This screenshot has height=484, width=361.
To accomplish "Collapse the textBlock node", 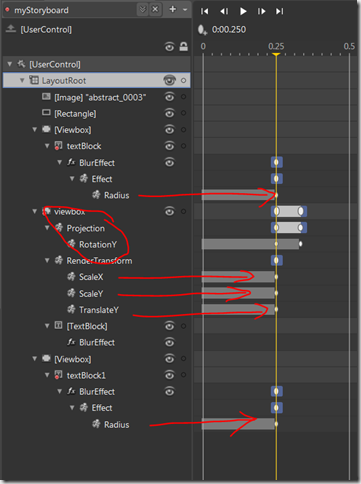I will pyautogui.click(x=47, y=146).
